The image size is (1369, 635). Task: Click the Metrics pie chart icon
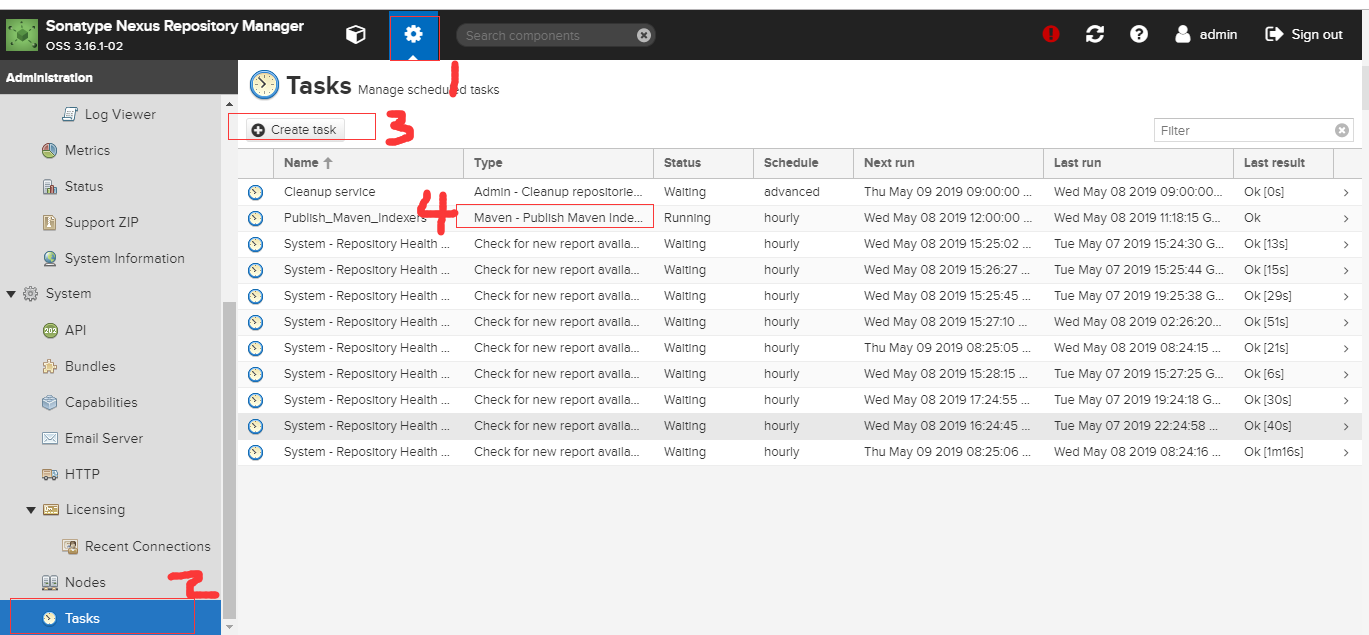tap(50, 150)
